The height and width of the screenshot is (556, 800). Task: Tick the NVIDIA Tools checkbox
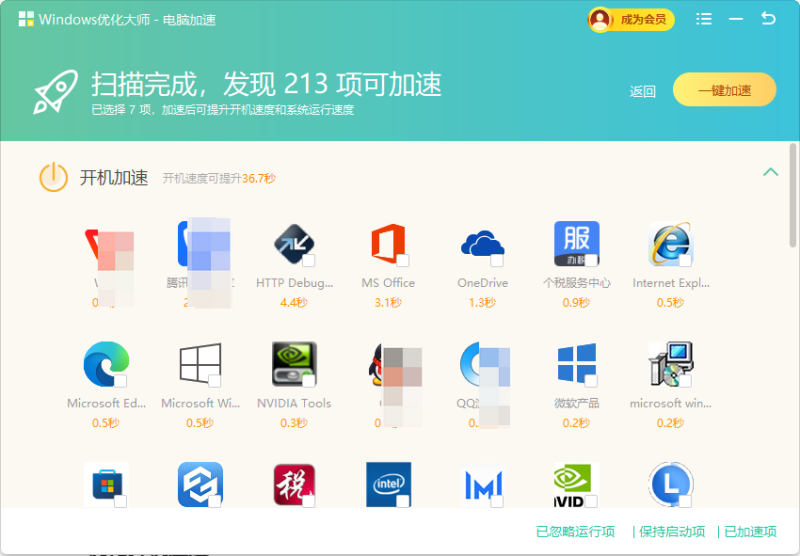click(x=308, y=381)
